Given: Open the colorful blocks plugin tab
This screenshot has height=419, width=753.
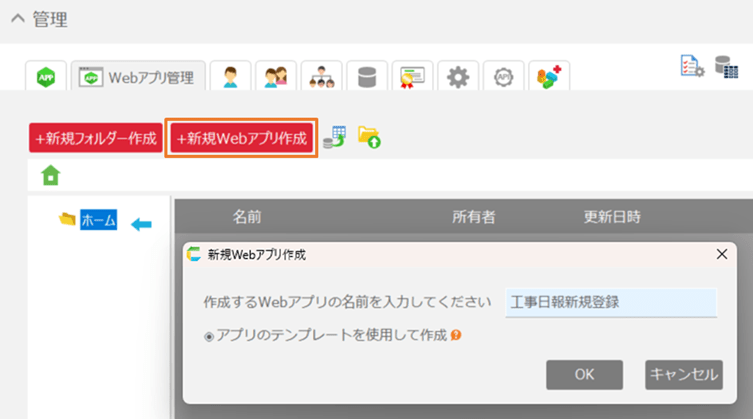Looking at the screenshot, I should pyautogui.click(x=549, y=77).
